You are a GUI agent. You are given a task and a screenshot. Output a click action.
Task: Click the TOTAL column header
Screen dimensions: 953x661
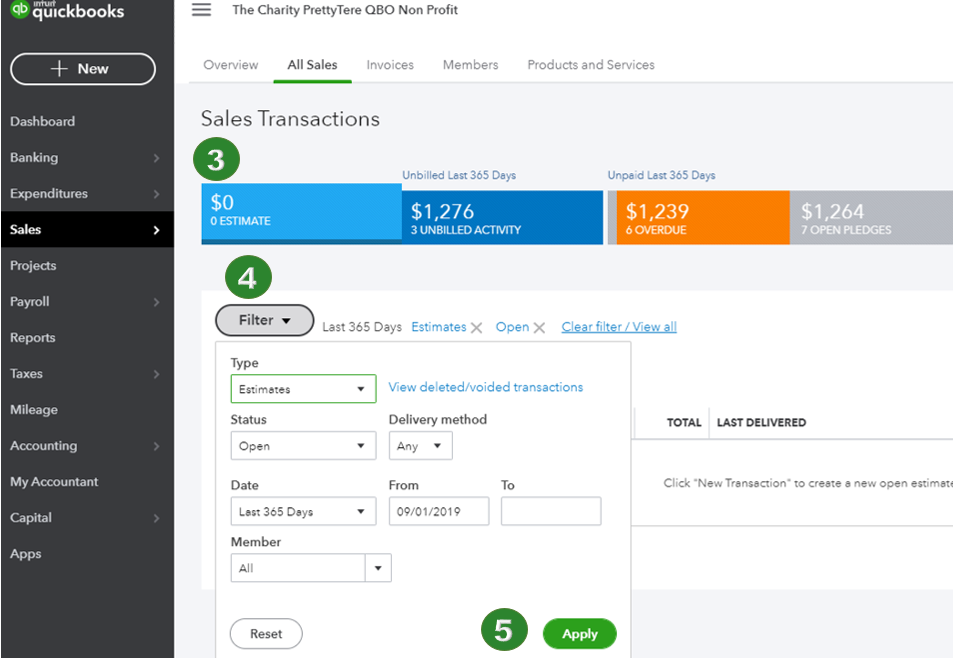684,422
